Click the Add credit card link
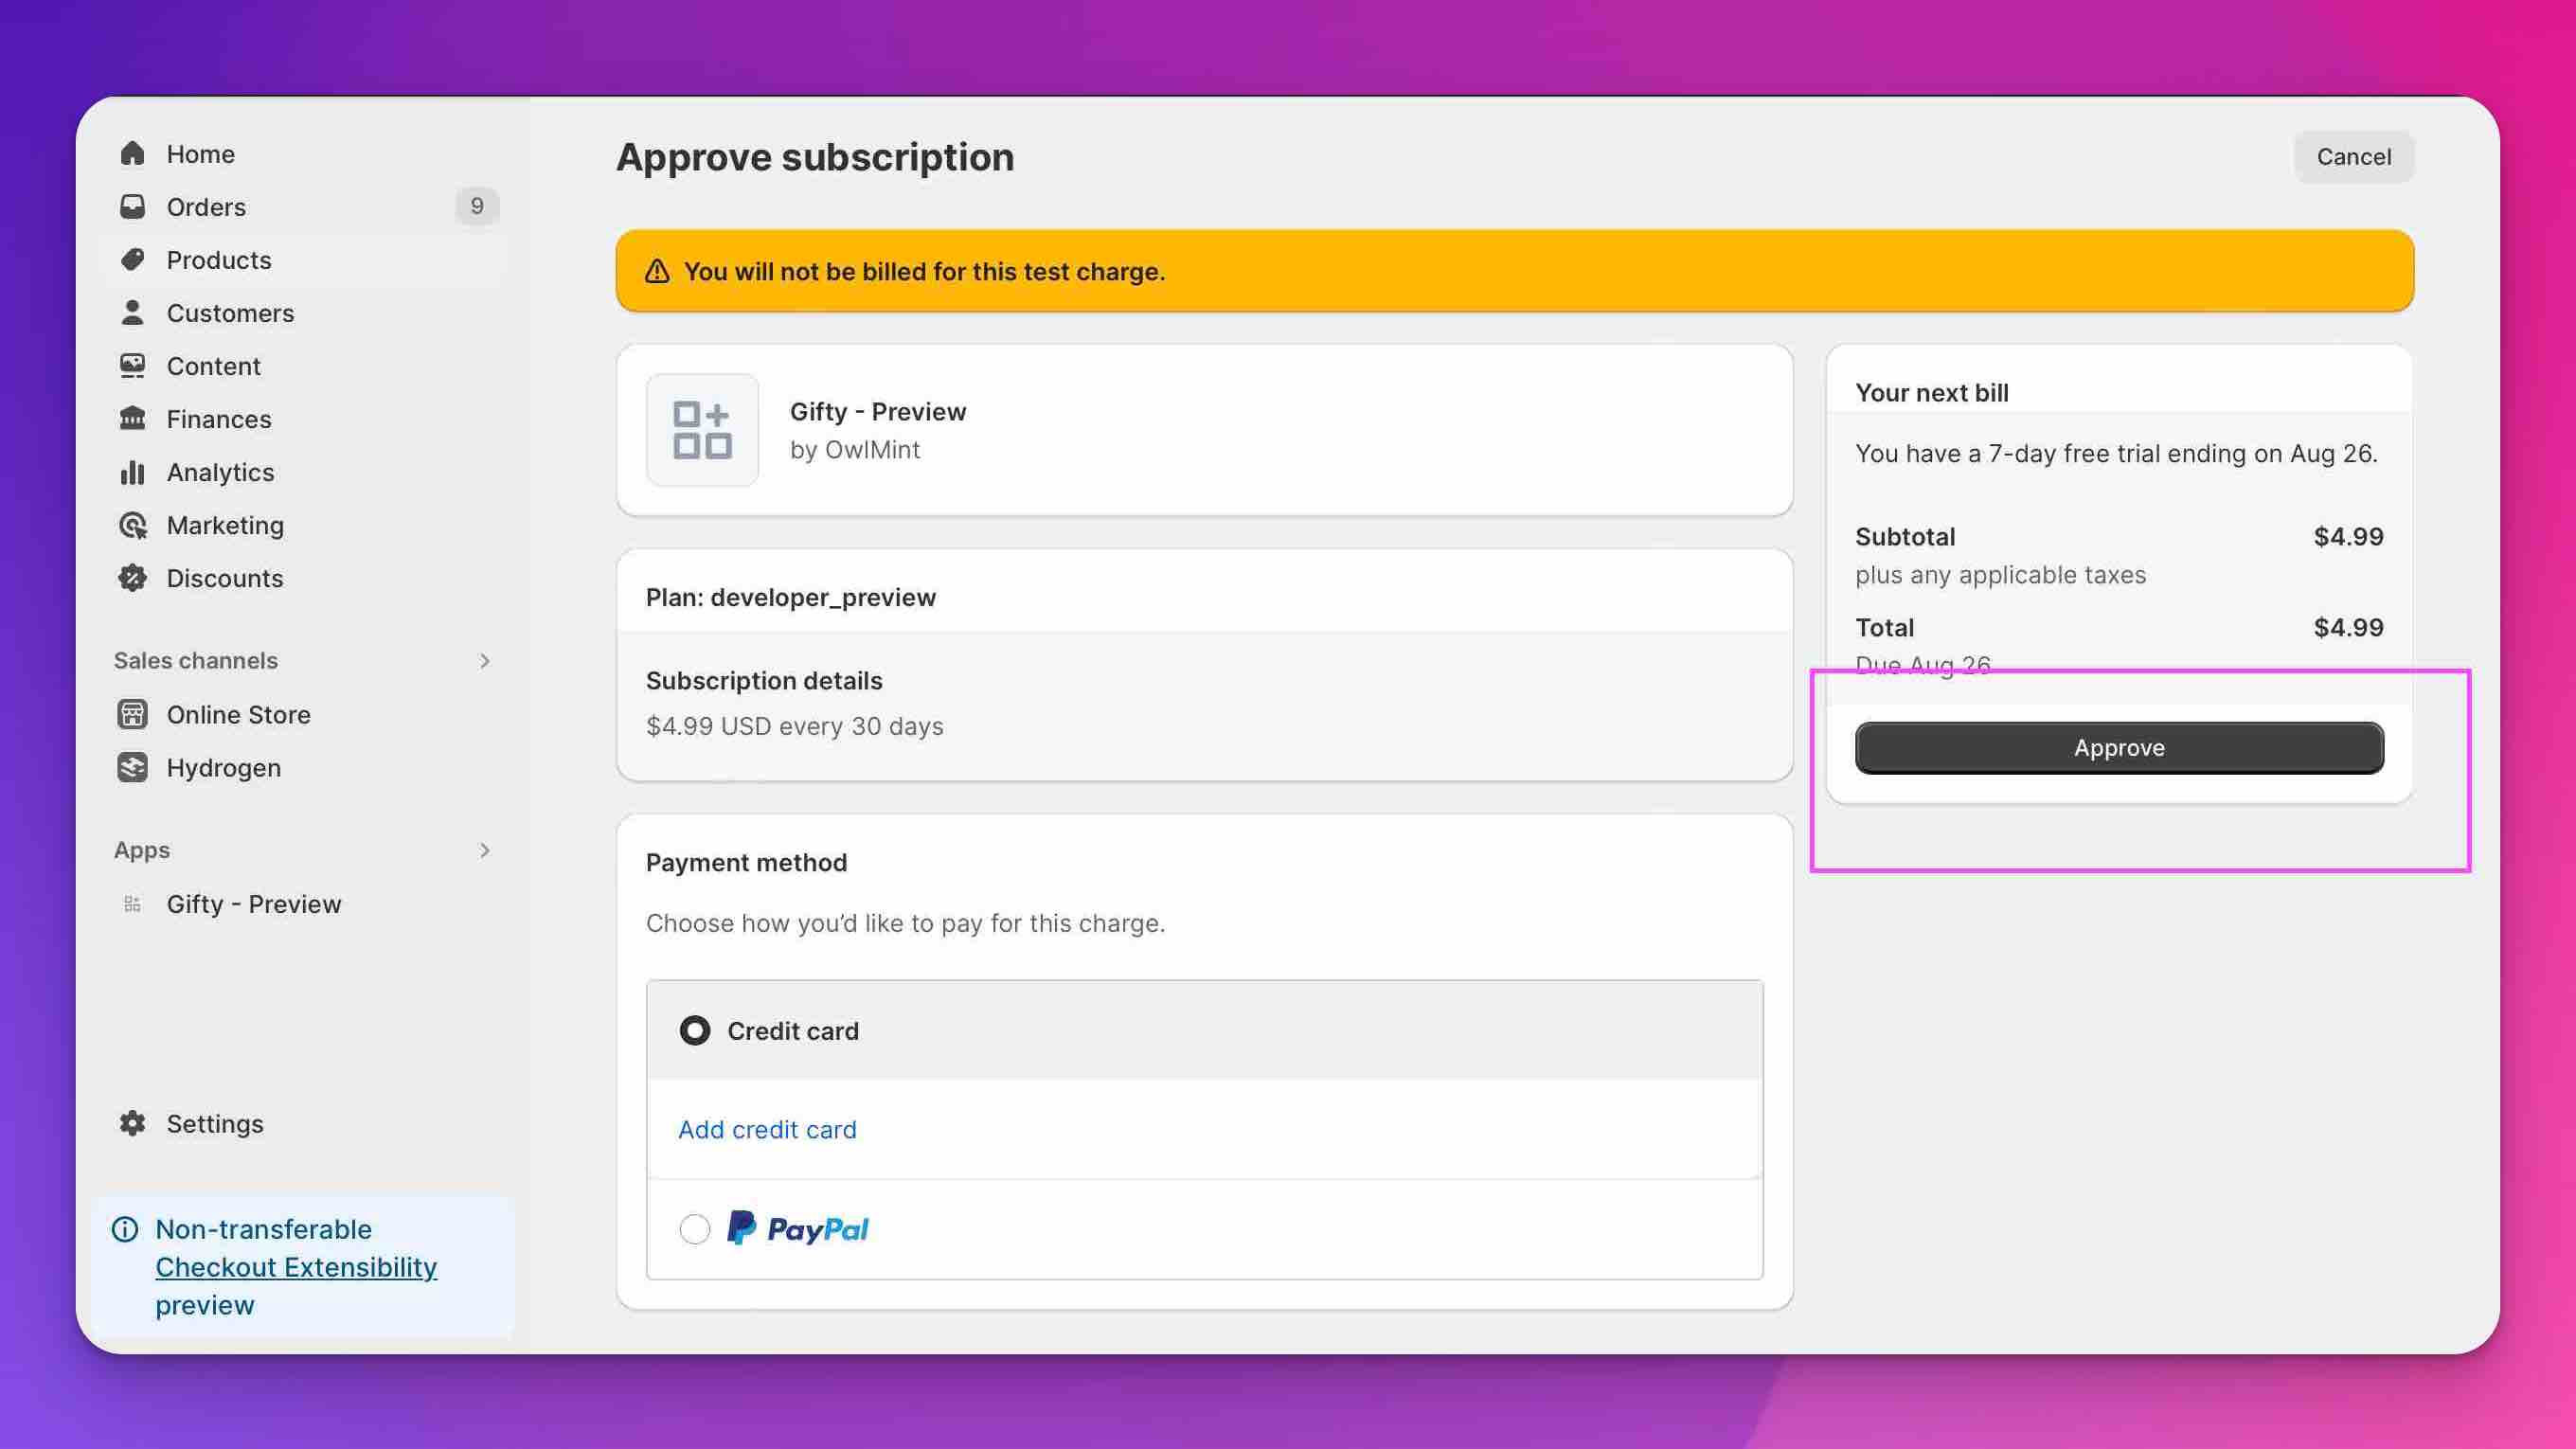 pyautogui.click(x=767, y=1129)
